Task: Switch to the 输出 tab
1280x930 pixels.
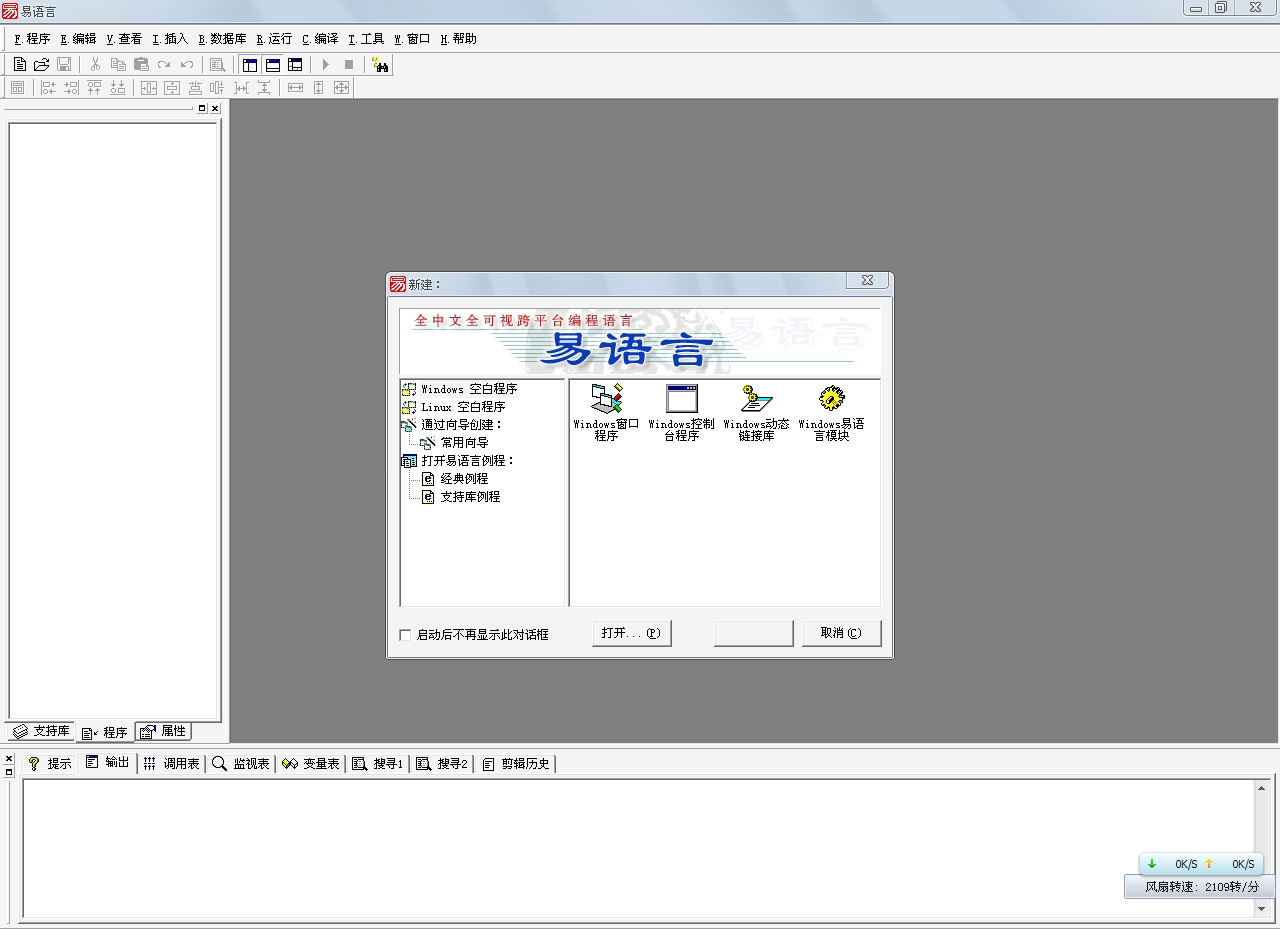Action: [x=108, y=762]
